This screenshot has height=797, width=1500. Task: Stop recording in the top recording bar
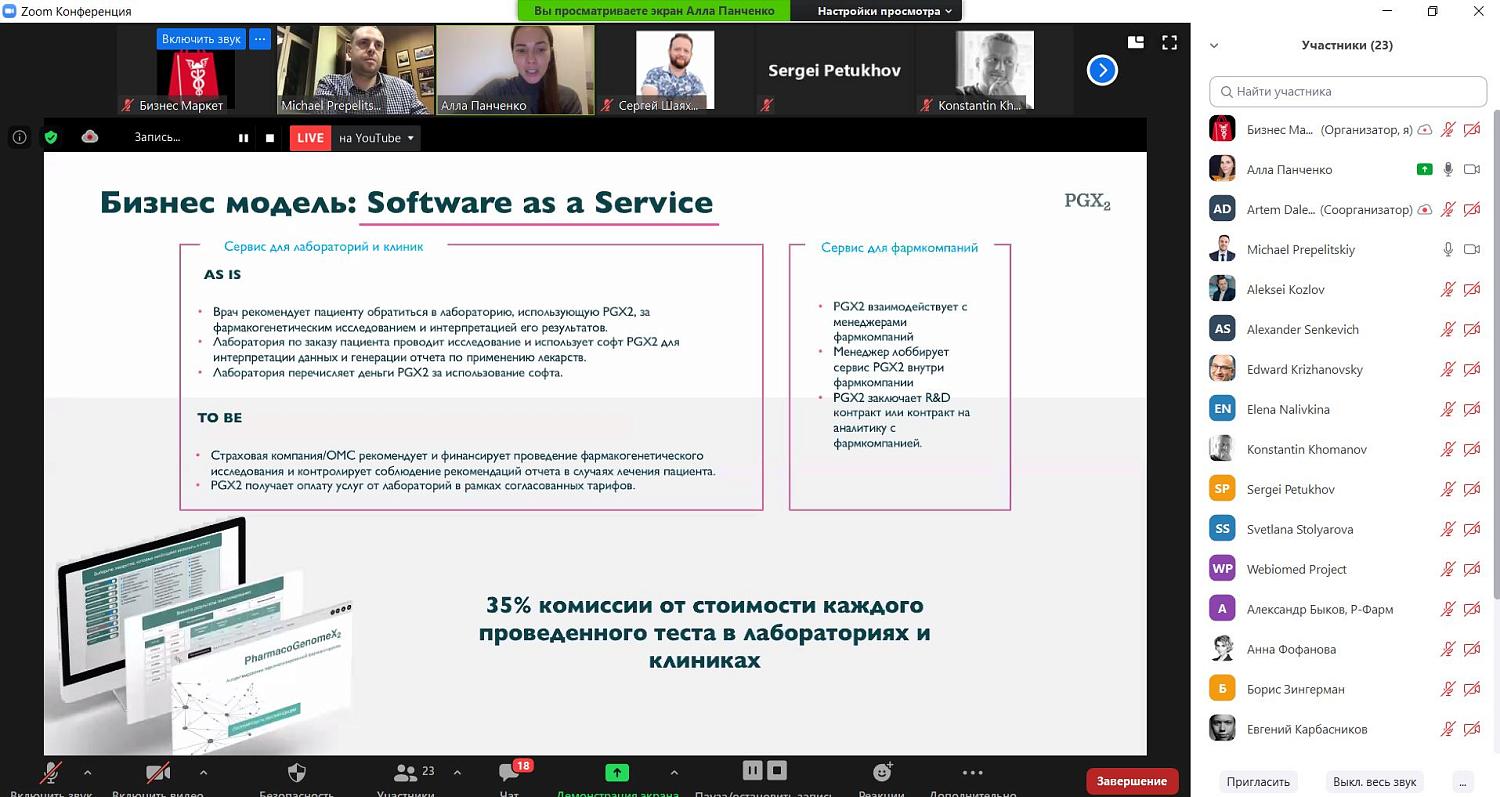(270, 138)
